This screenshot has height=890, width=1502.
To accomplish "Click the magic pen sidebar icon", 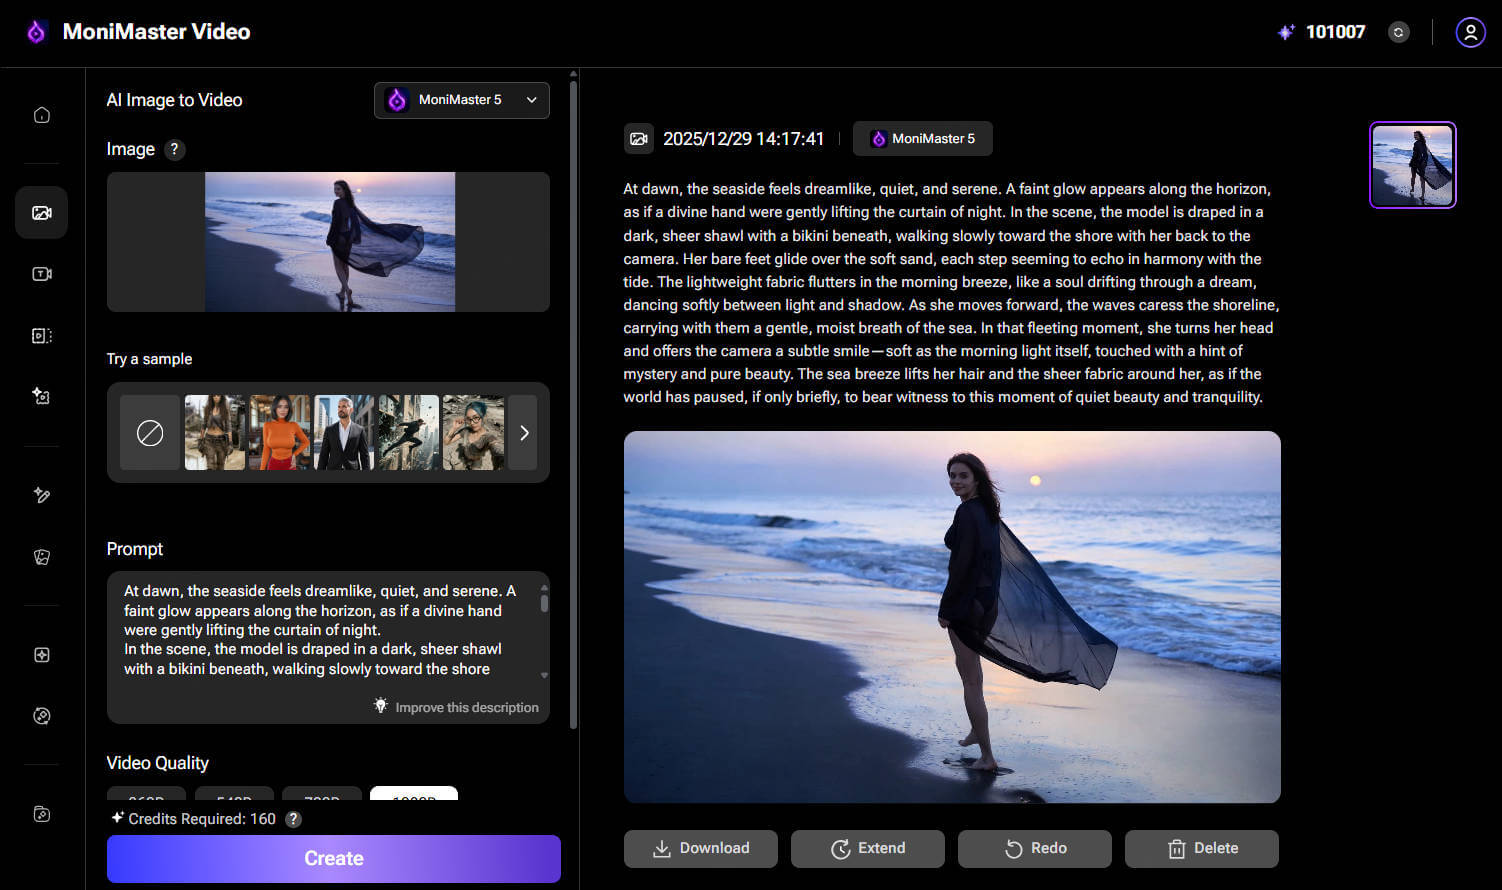I will pos(42,495).
